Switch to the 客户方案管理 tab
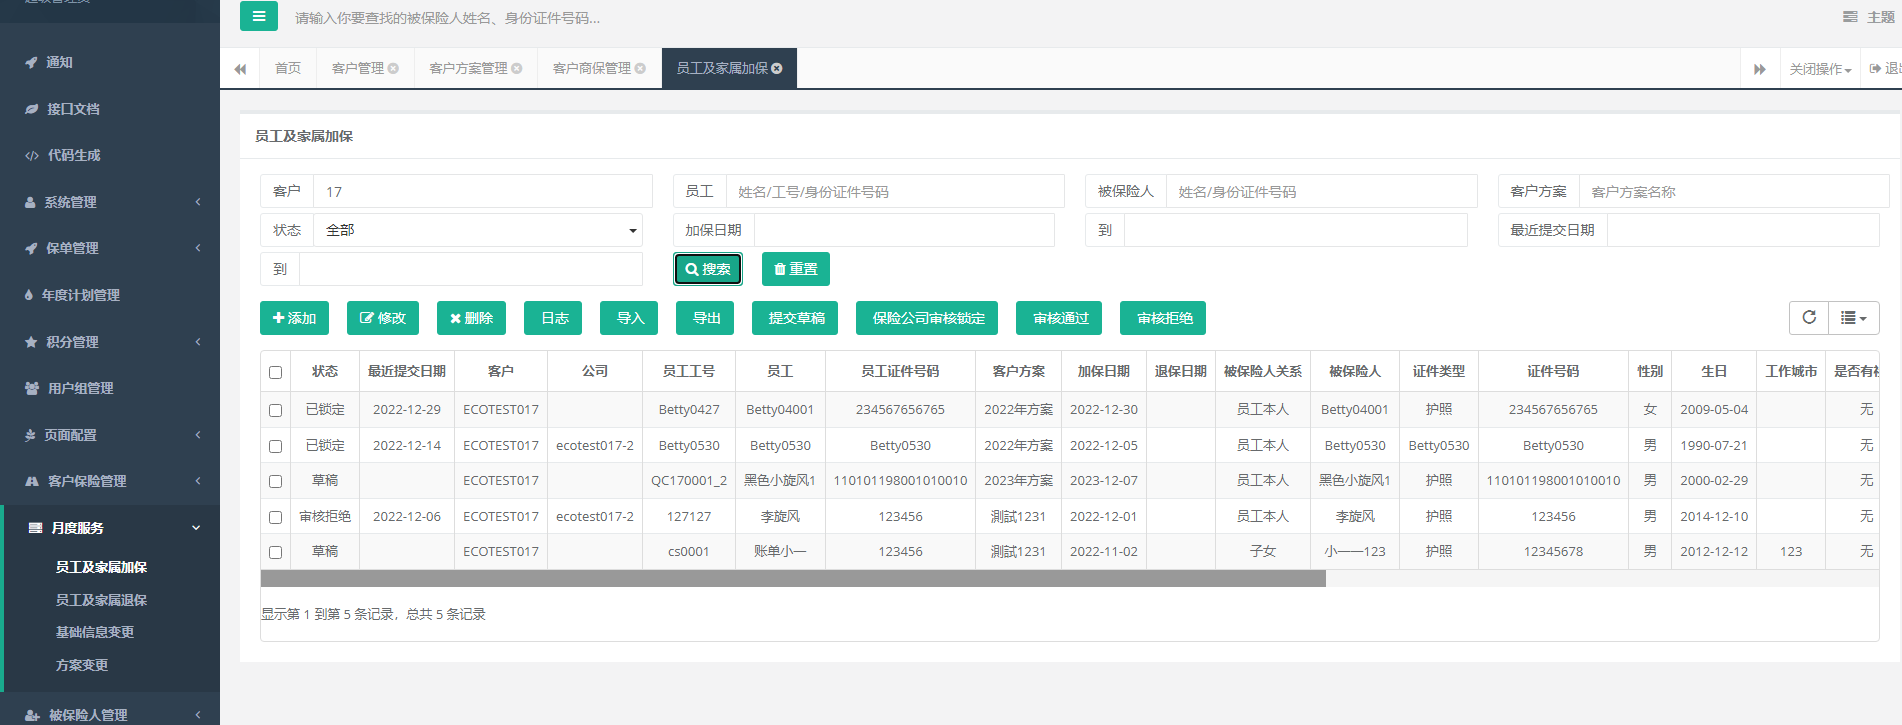 476,68
